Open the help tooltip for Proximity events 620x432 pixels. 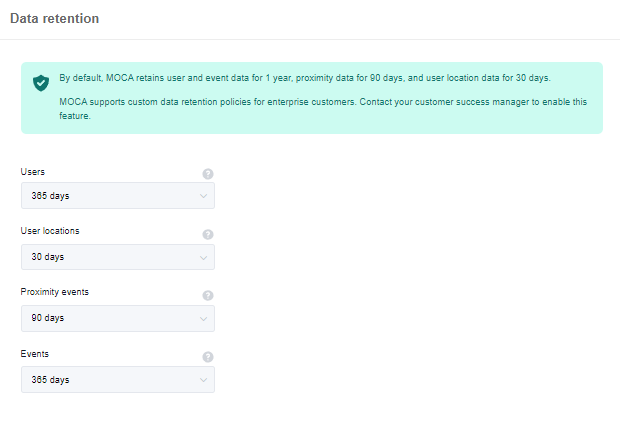208,295
